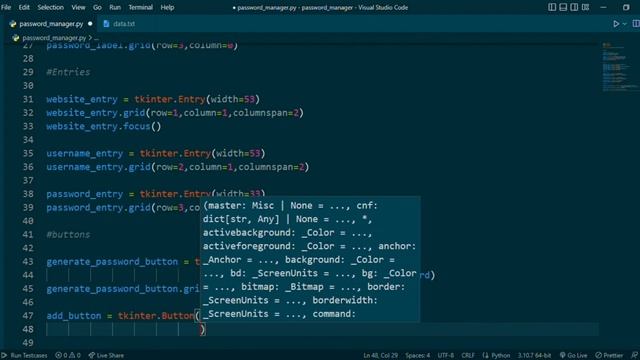Screen dimensions: 640x360
Task: Toggle the secondary side bar layout icon
Action: pyautogui.click(x=574, y=7)
